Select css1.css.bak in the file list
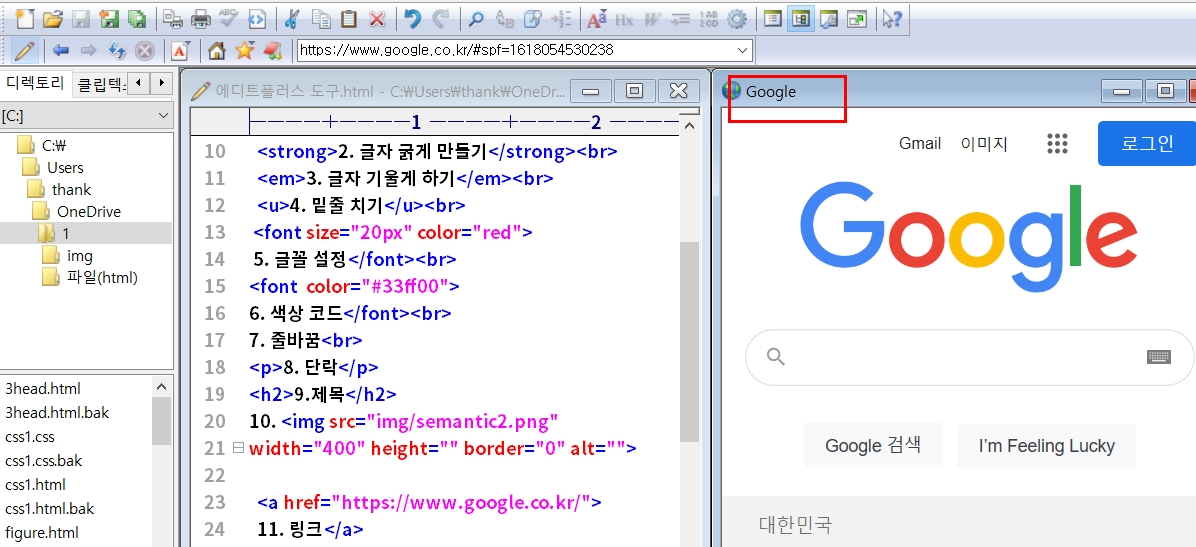The image size is (1196, 547). pos(43,461)
